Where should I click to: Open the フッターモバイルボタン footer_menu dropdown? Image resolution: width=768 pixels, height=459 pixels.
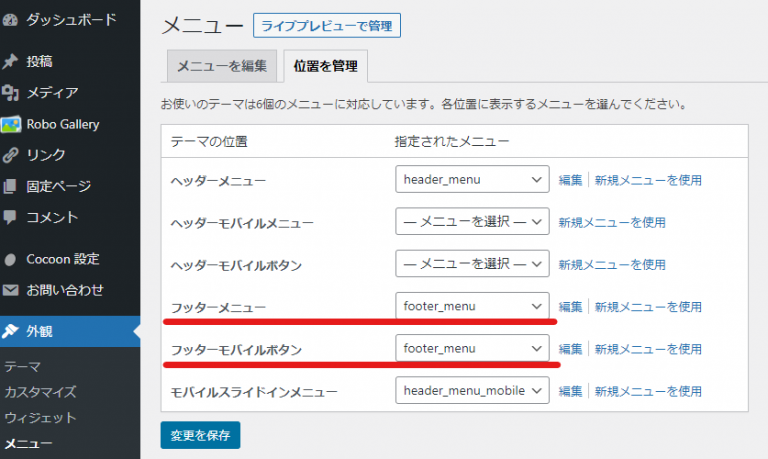[x=473, y=348]
